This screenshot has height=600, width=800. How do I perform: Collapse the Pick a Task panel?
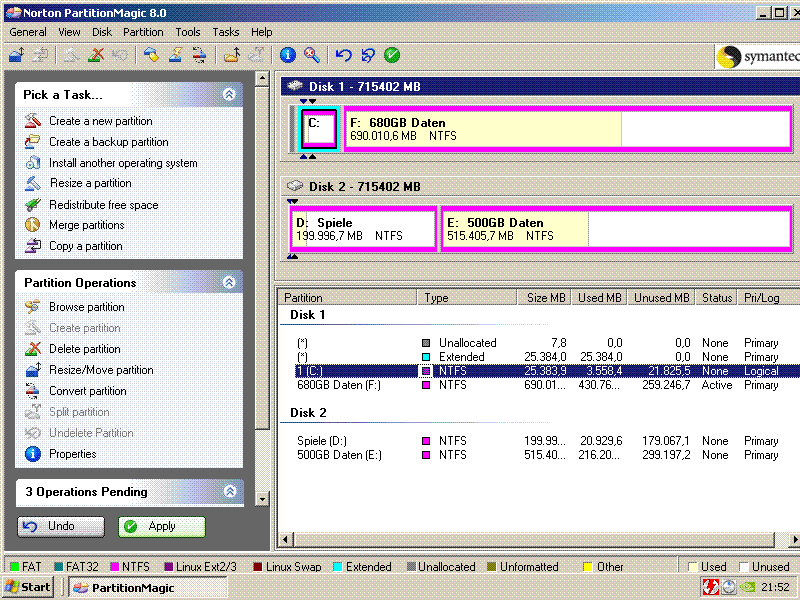[x=229, y=94]
